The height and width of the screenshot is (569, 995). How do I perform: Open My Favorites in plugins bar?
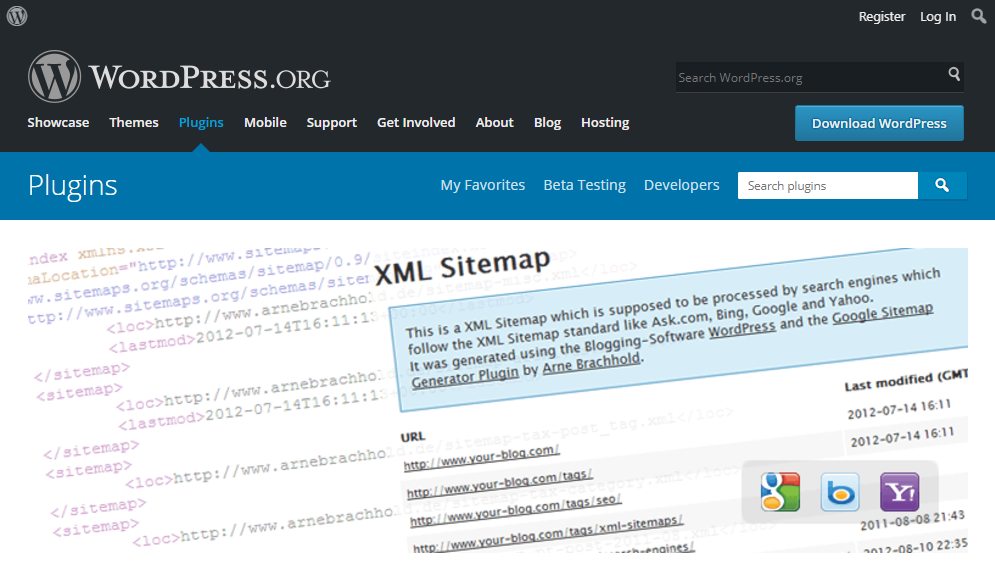click(483, 185)
